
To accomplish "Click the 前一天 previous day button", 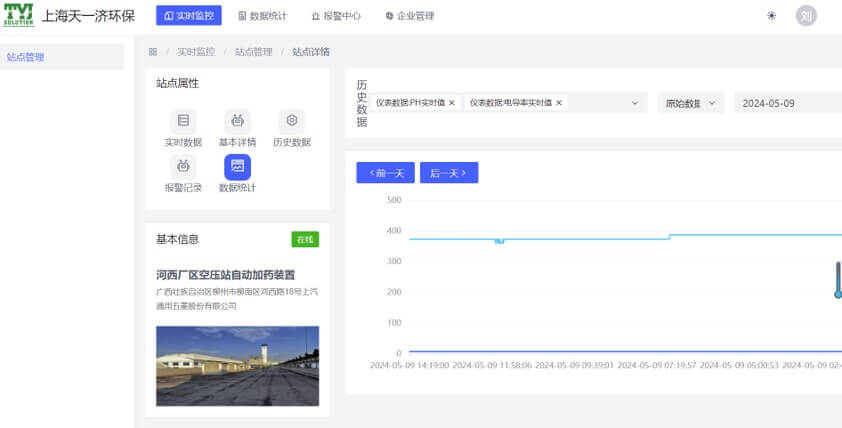I will click(385, 173).
